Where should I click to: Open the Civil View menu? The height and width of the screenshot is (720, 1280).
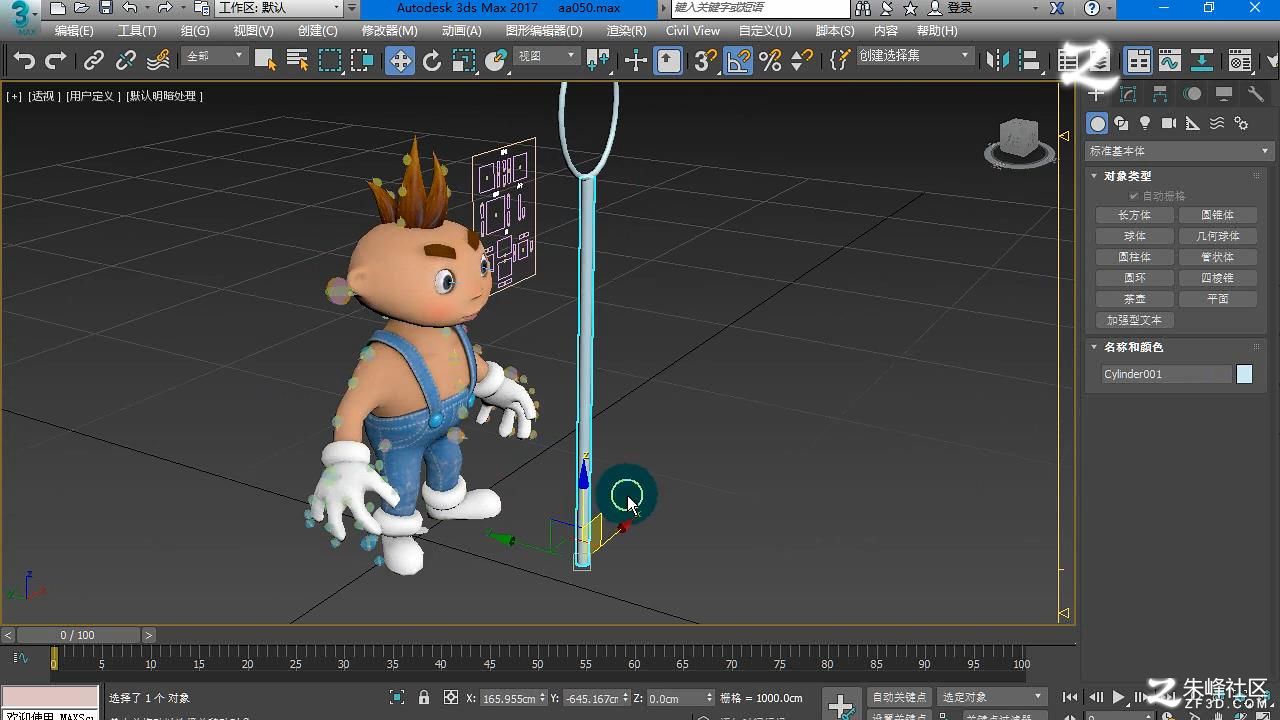(693, 31)
